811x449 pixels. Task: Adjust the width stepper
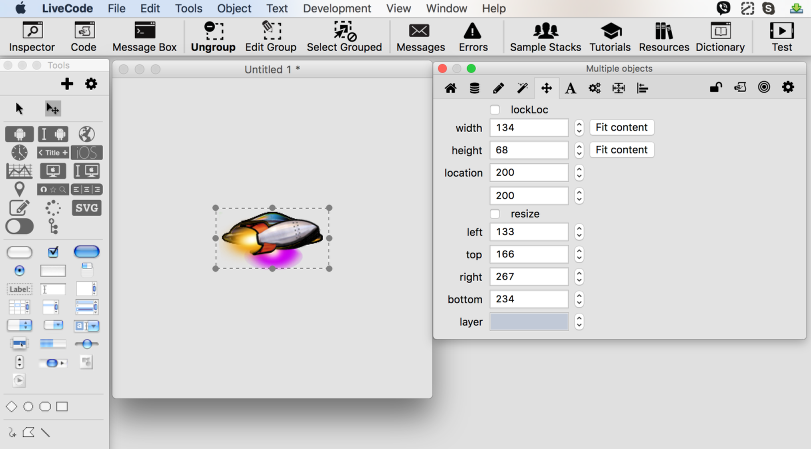(579, 128)
